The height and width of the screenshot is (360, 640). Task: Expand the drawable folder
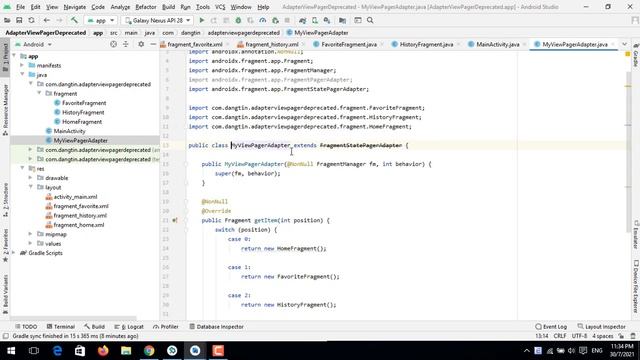30,178
